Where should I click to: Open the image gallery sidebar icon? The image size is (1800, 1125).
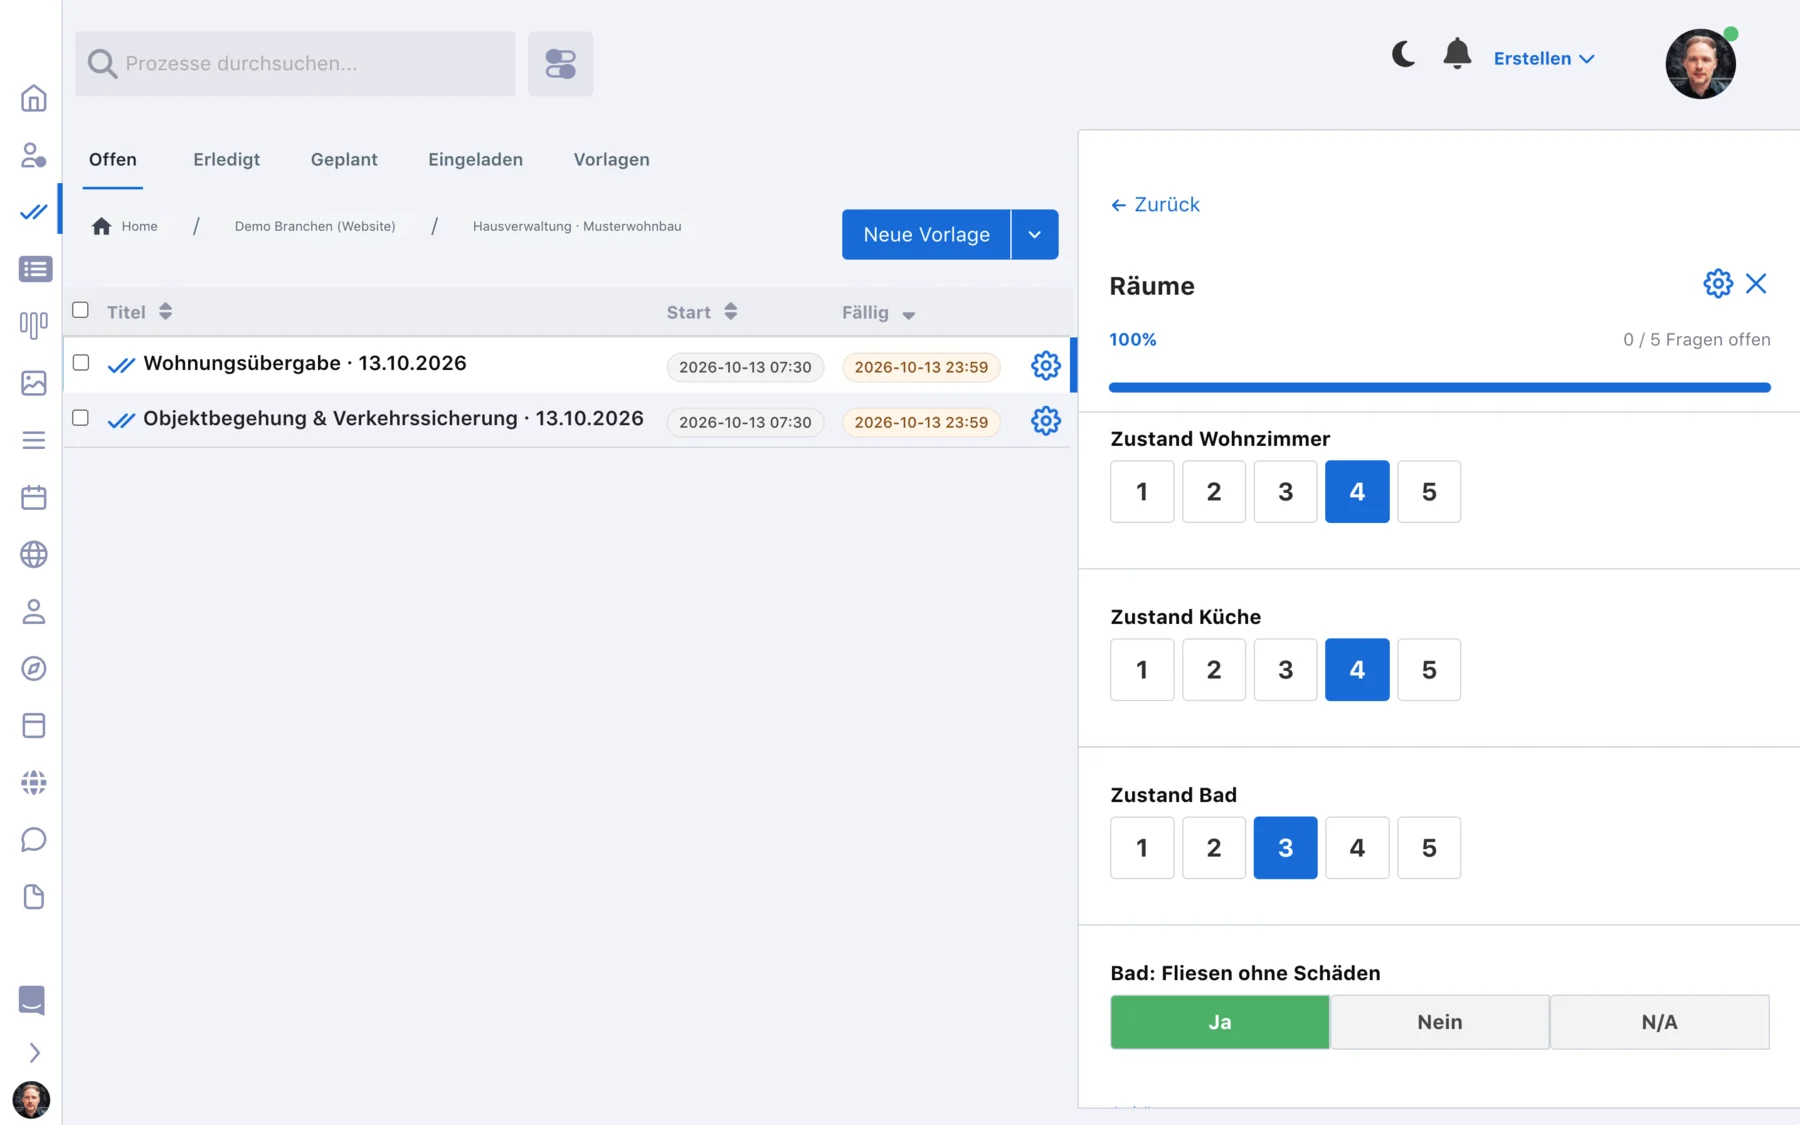click(33, 383)
